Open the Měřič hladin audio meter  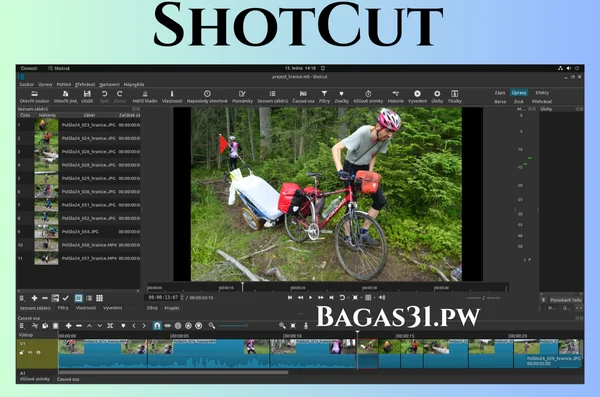point(145,94)
